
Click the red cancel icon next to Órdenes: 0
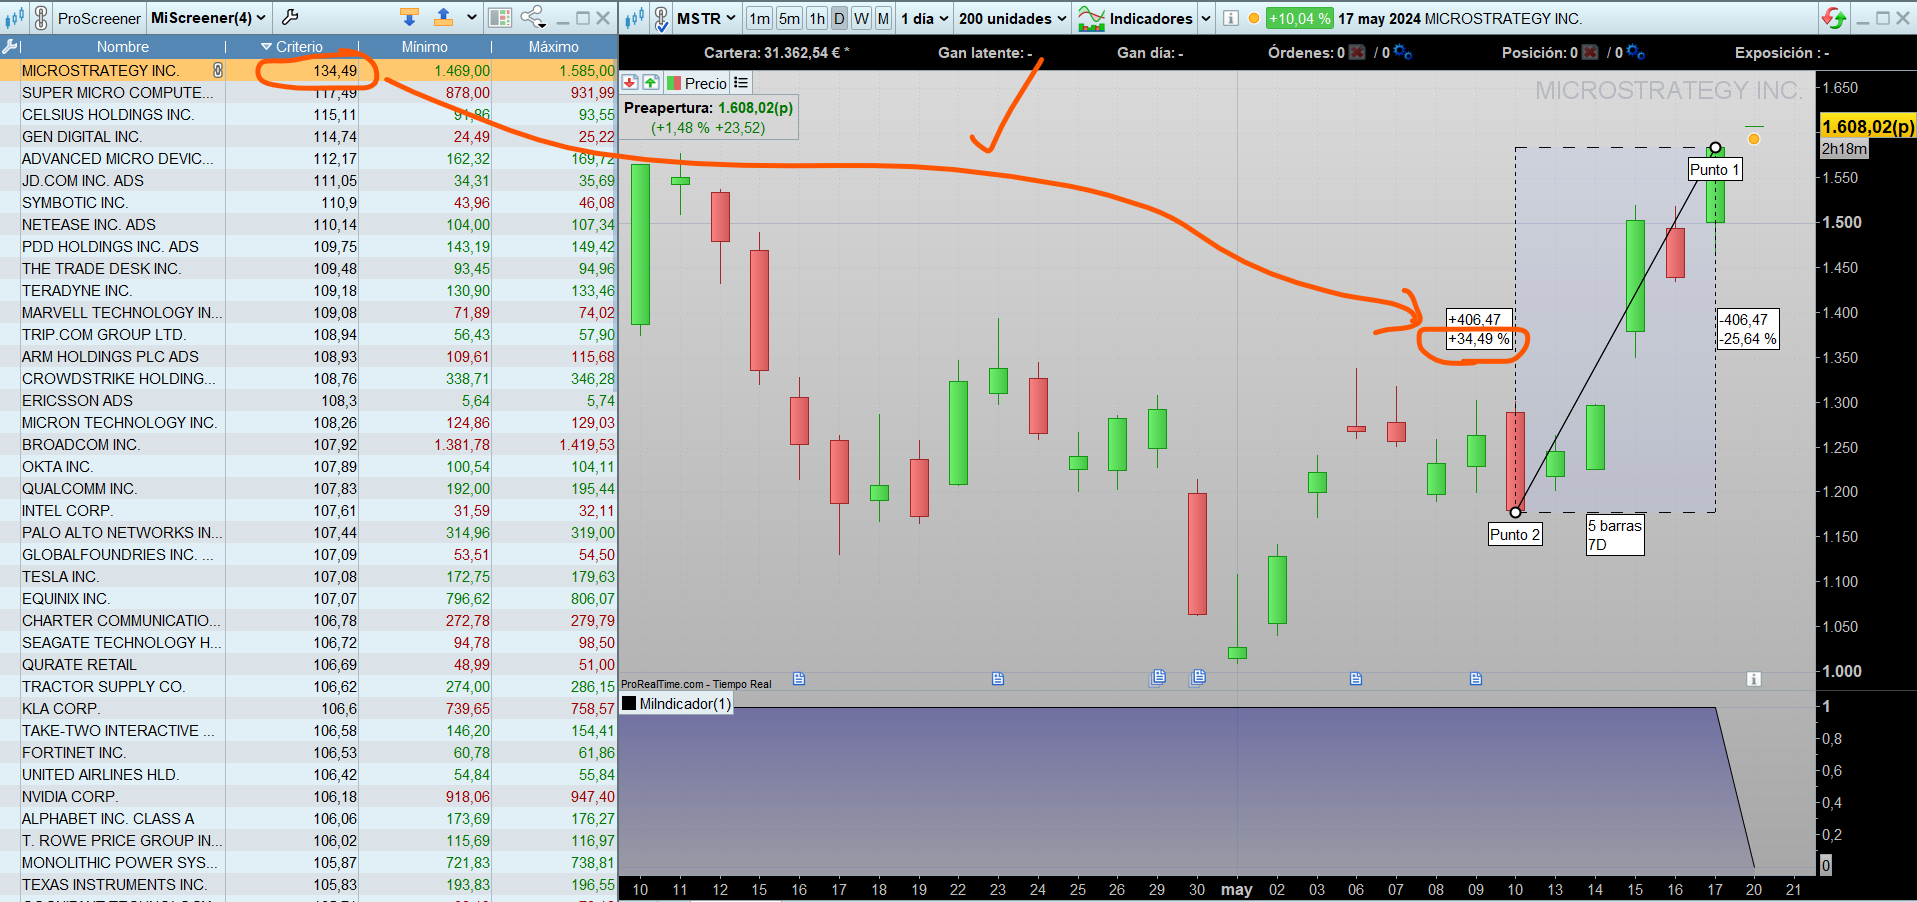click(1357, 53)
